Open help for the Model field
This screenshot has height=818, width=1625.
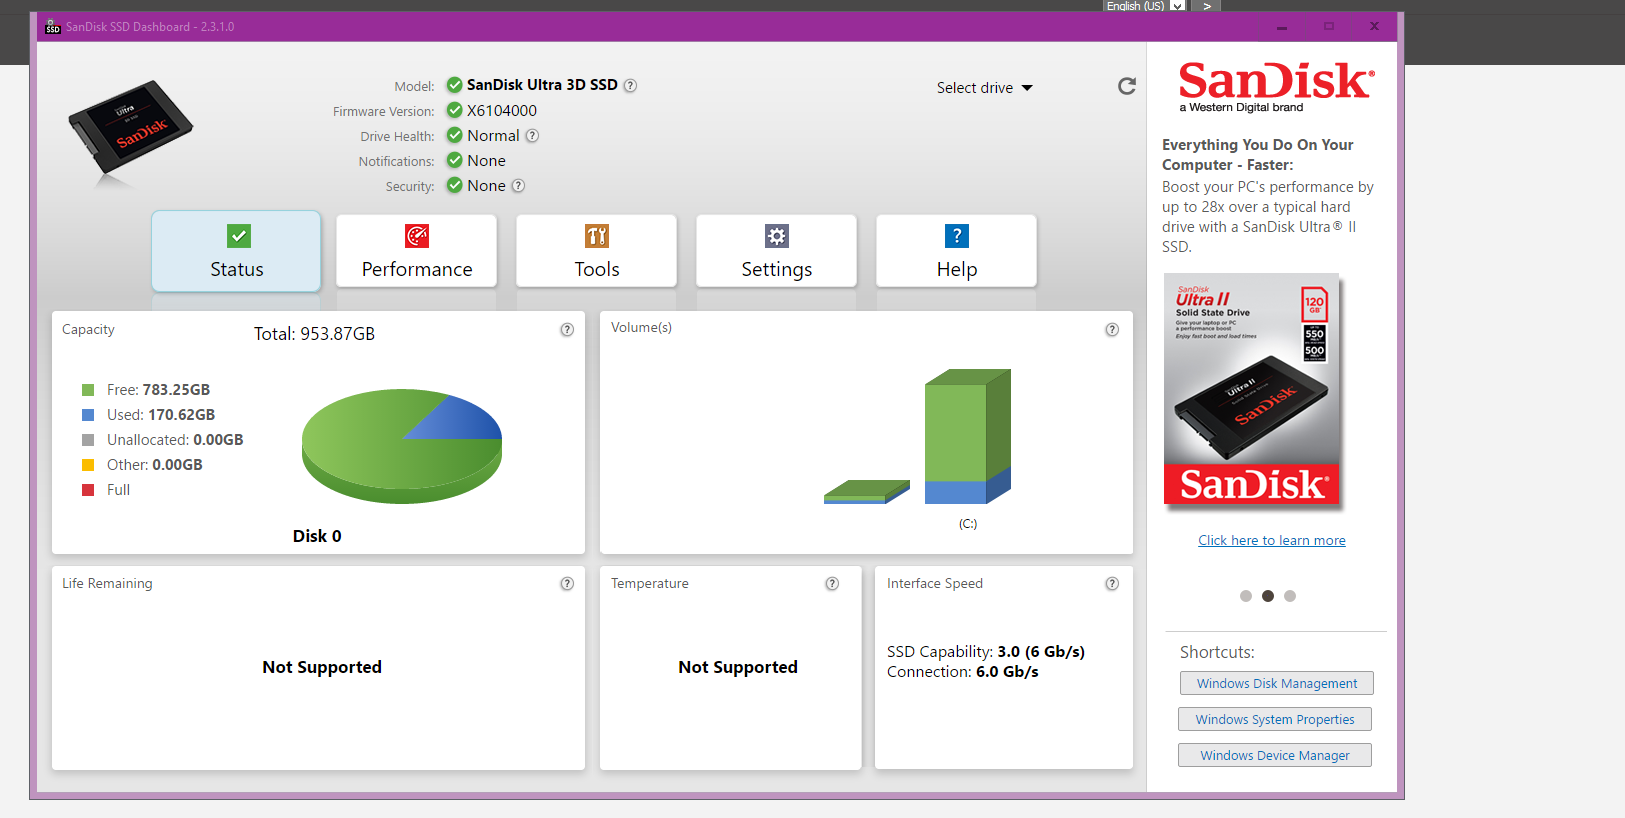(x=630, y=86)
